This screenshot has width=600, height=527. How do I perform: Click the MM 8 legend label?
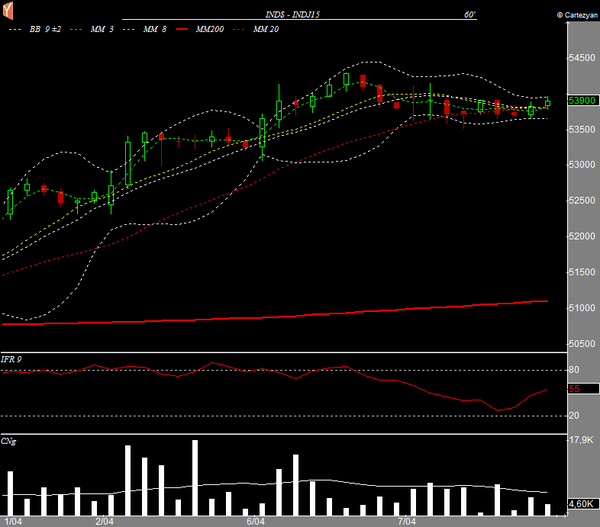click(x=156, y=31)
